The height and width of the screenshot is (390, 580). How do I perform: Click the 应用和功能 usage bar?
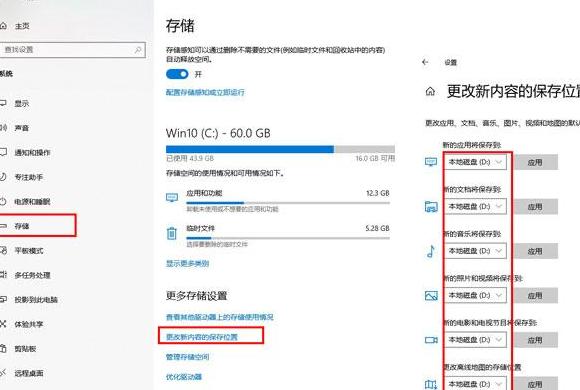pos(288,203)
